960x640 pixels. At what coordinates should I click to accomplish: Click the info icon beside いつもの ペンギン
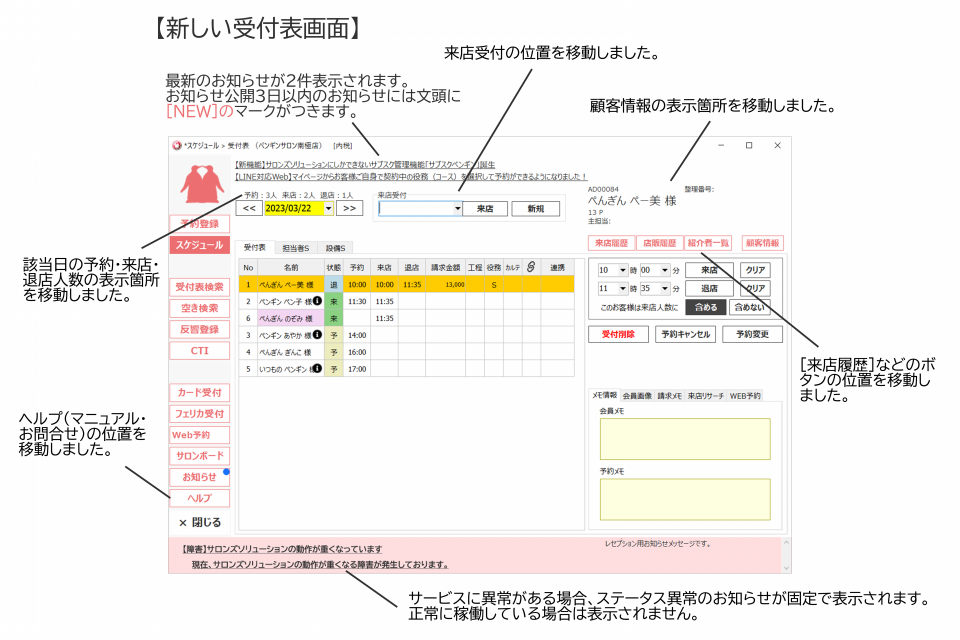click(317, 369)
